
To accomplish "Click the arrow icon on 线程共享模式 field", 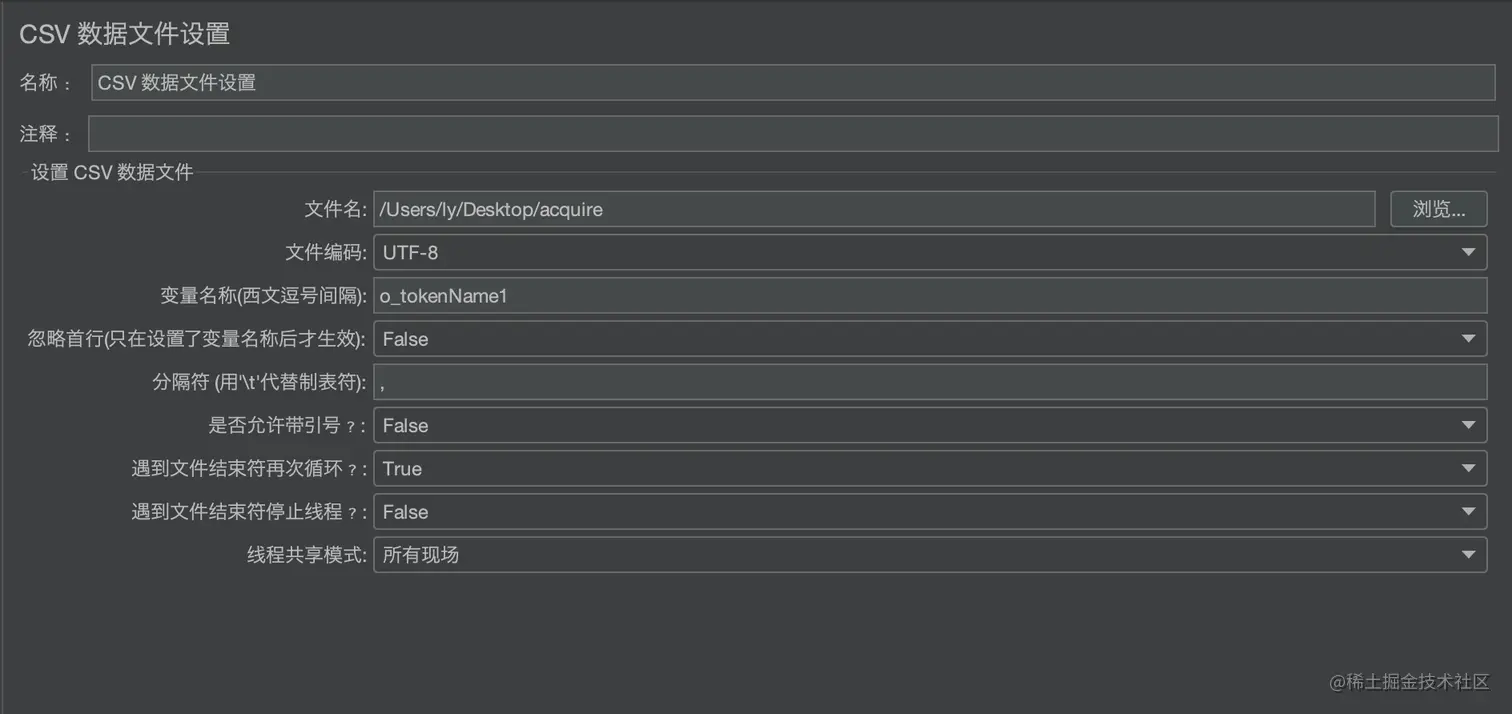I will click(1468, 554).
